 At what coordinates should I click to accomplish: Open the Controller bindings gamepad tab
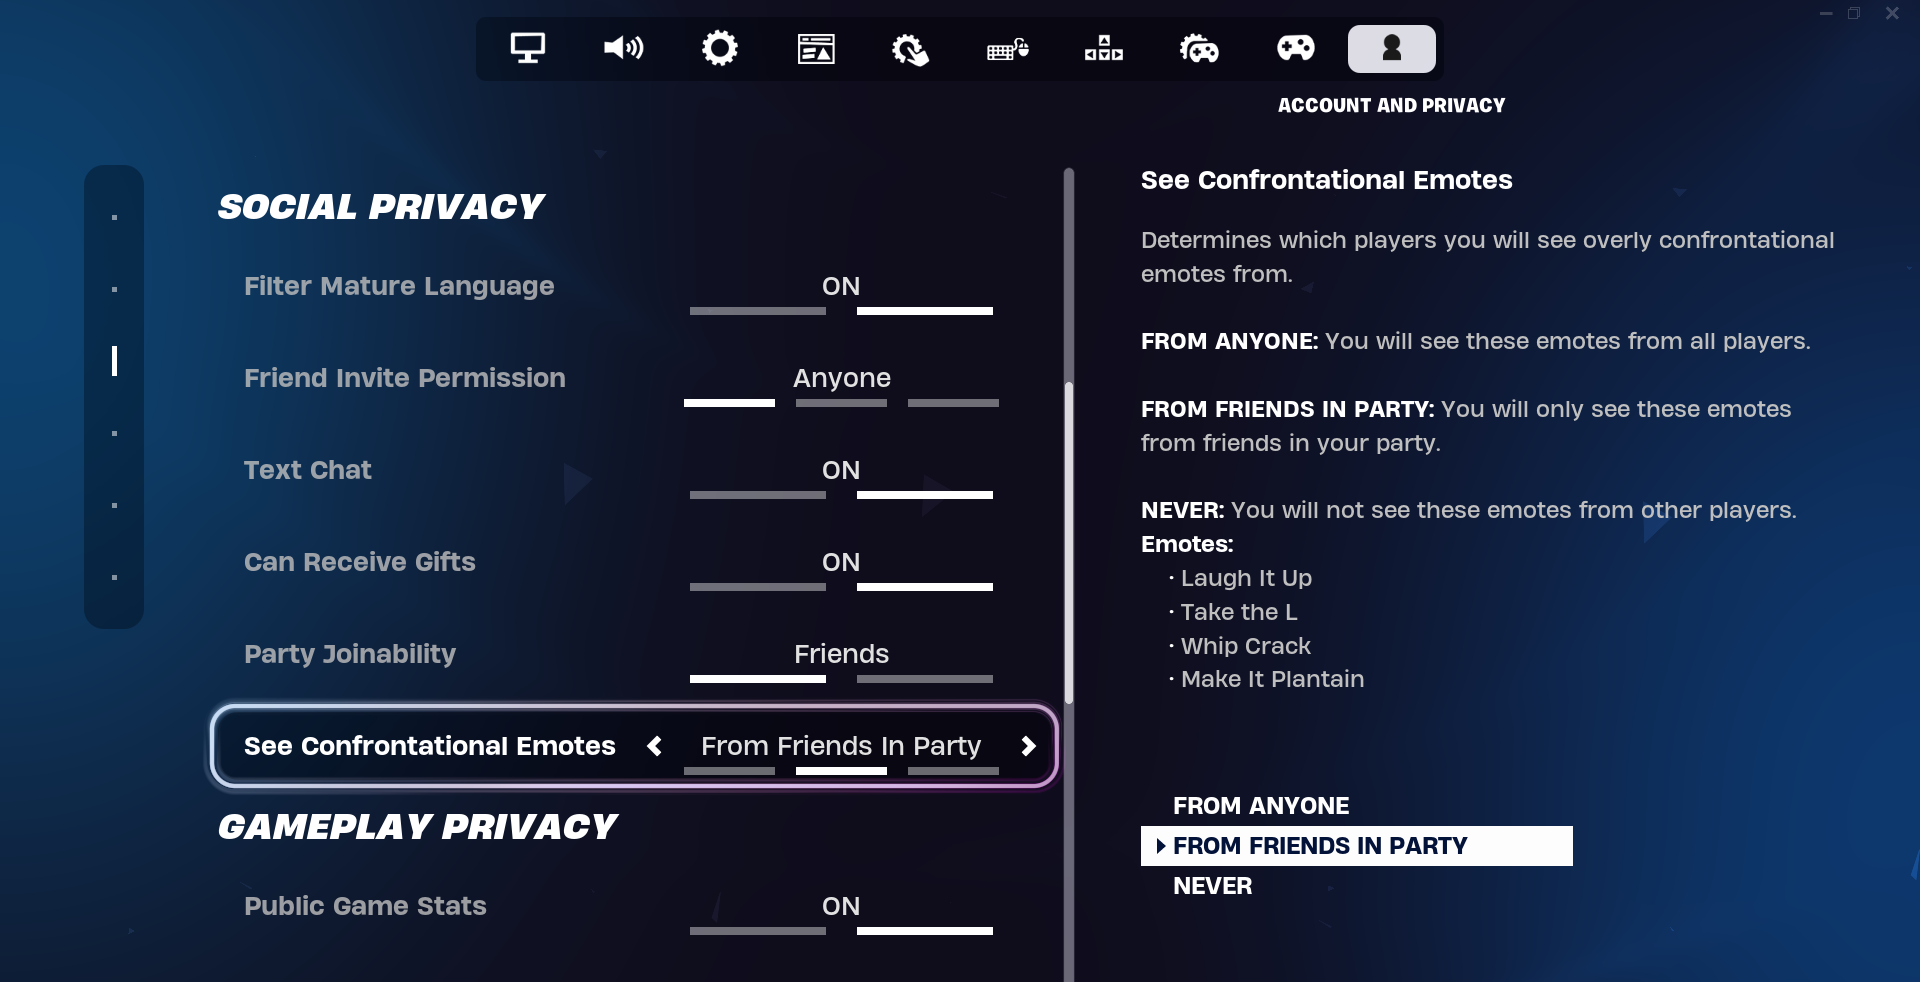click(1295, 48)
